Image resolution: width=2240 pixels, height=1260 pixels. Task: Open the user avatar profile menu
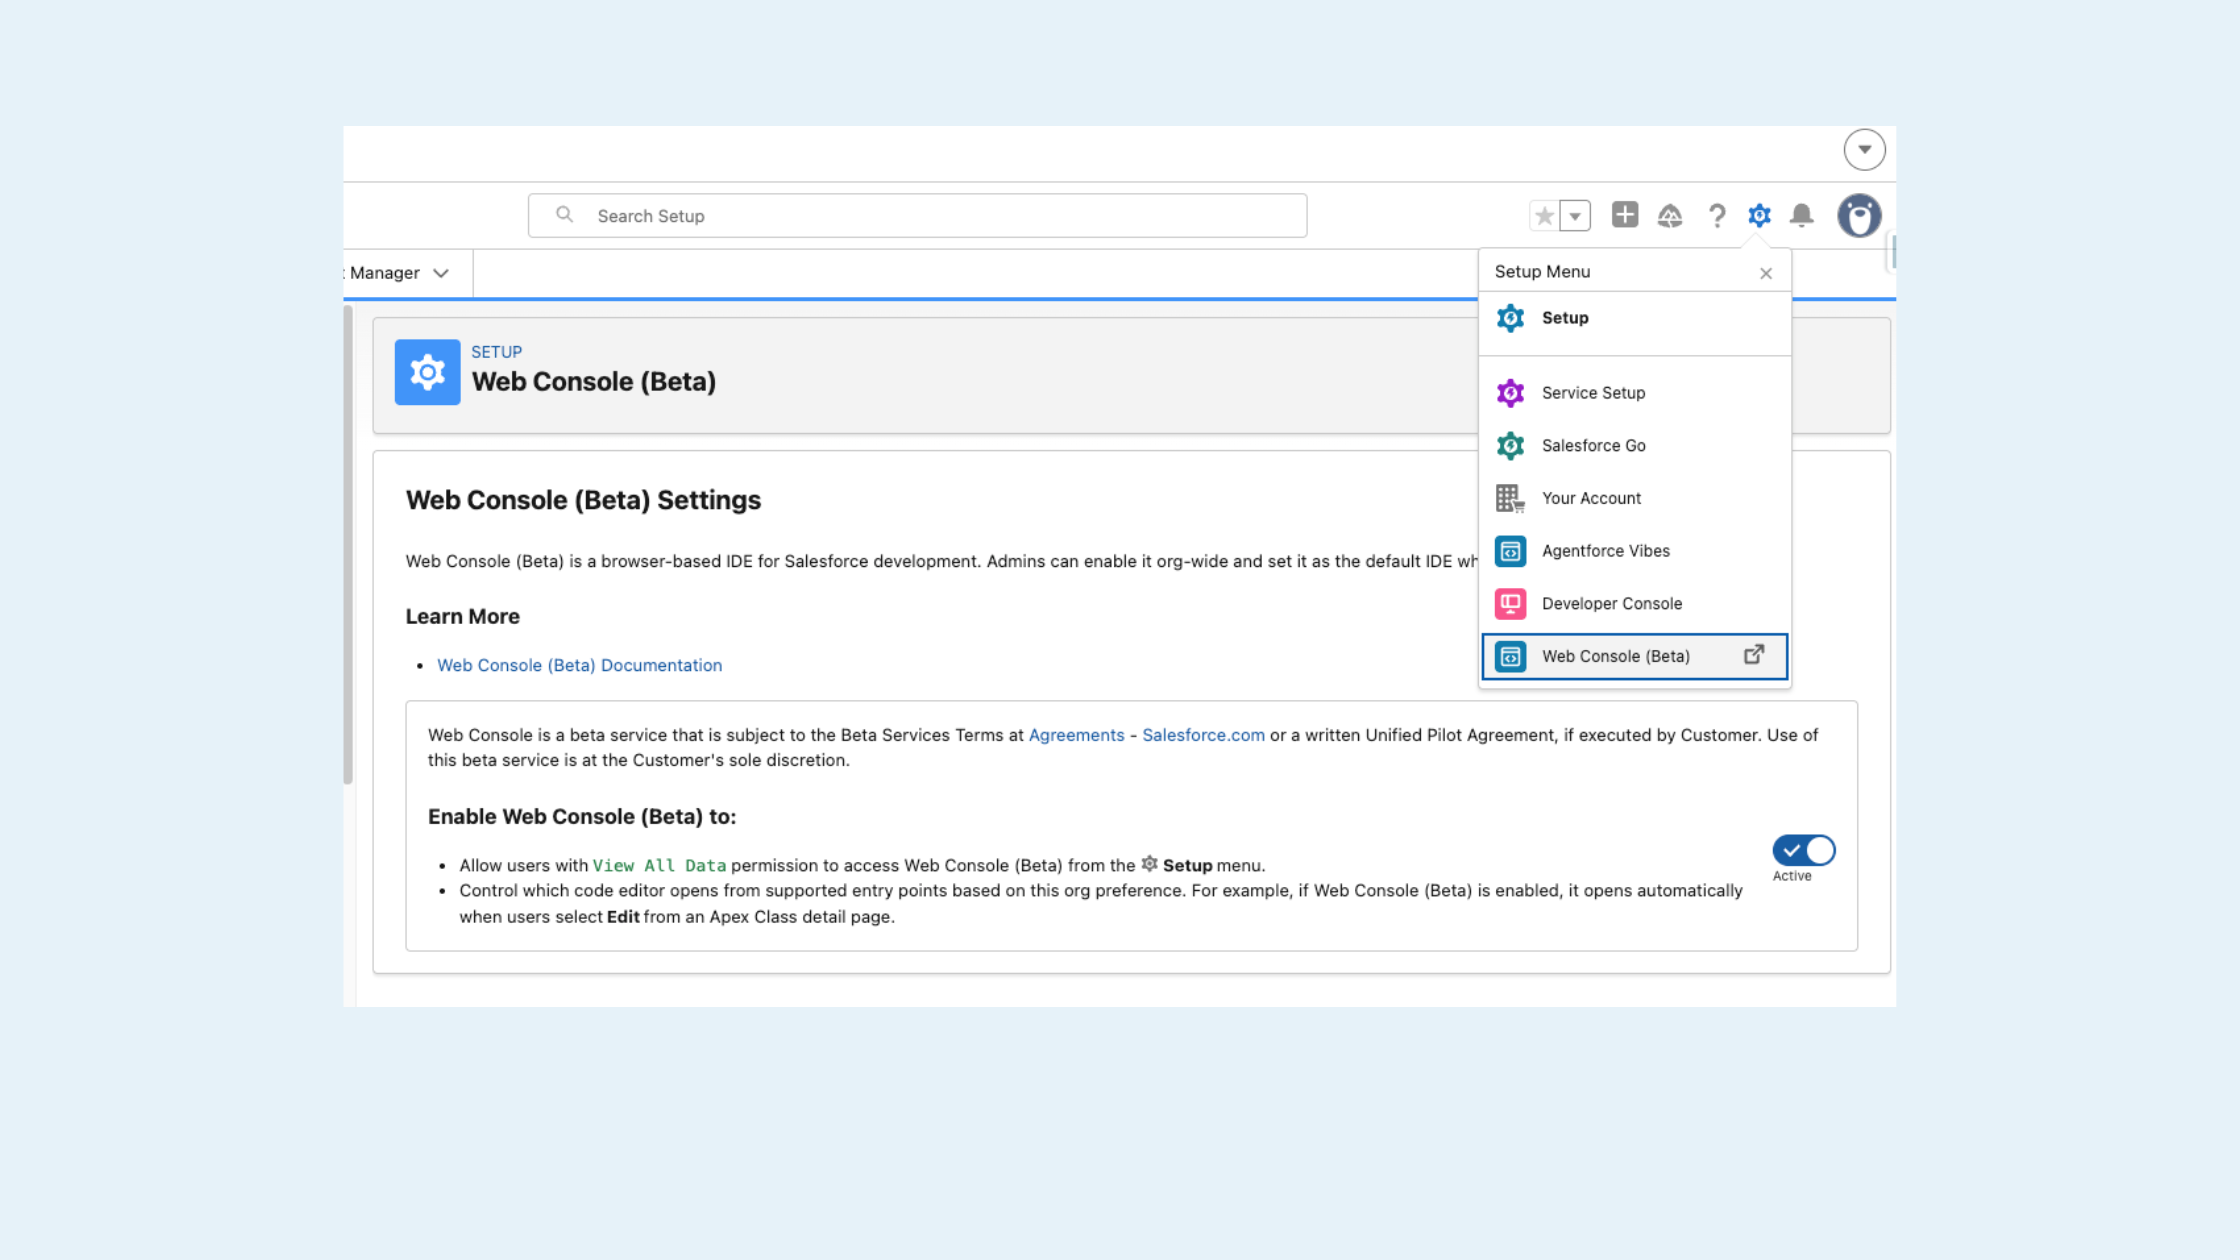[x=1859, y=216]
